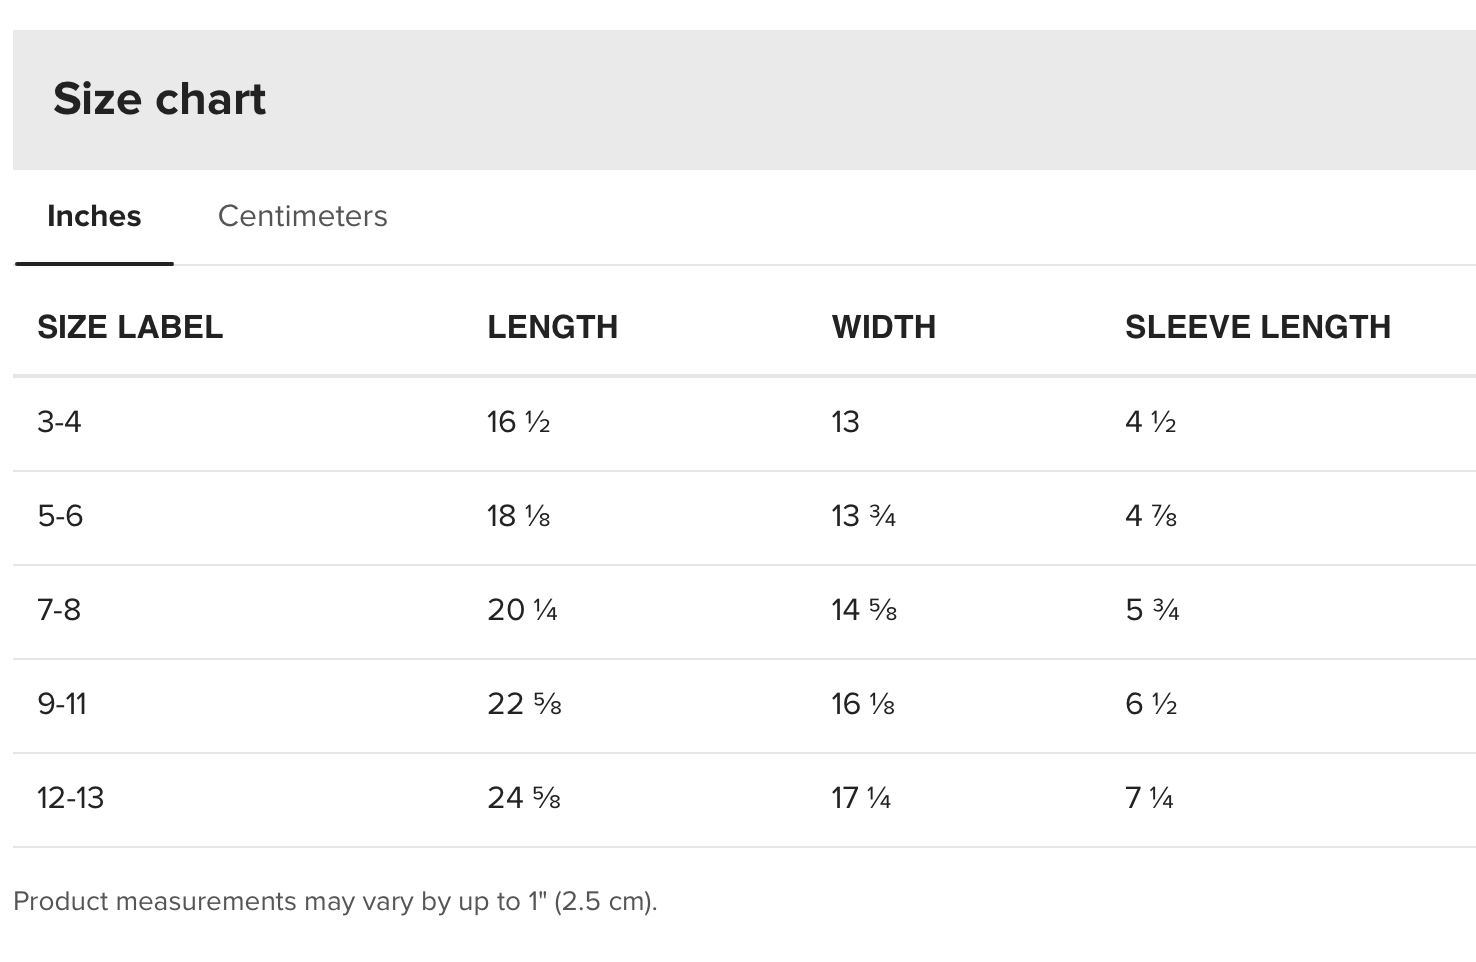Click the 13 ¾ width value
The height and width of the screenshot is (962, 1476).
(863, 516)
